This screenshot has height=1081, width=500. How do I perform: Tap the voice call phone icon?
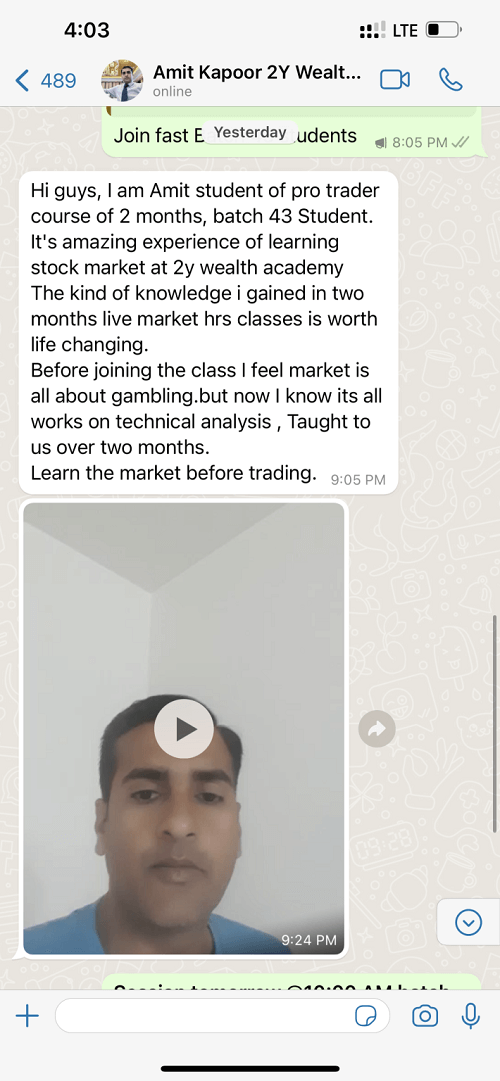click(450, 80)
